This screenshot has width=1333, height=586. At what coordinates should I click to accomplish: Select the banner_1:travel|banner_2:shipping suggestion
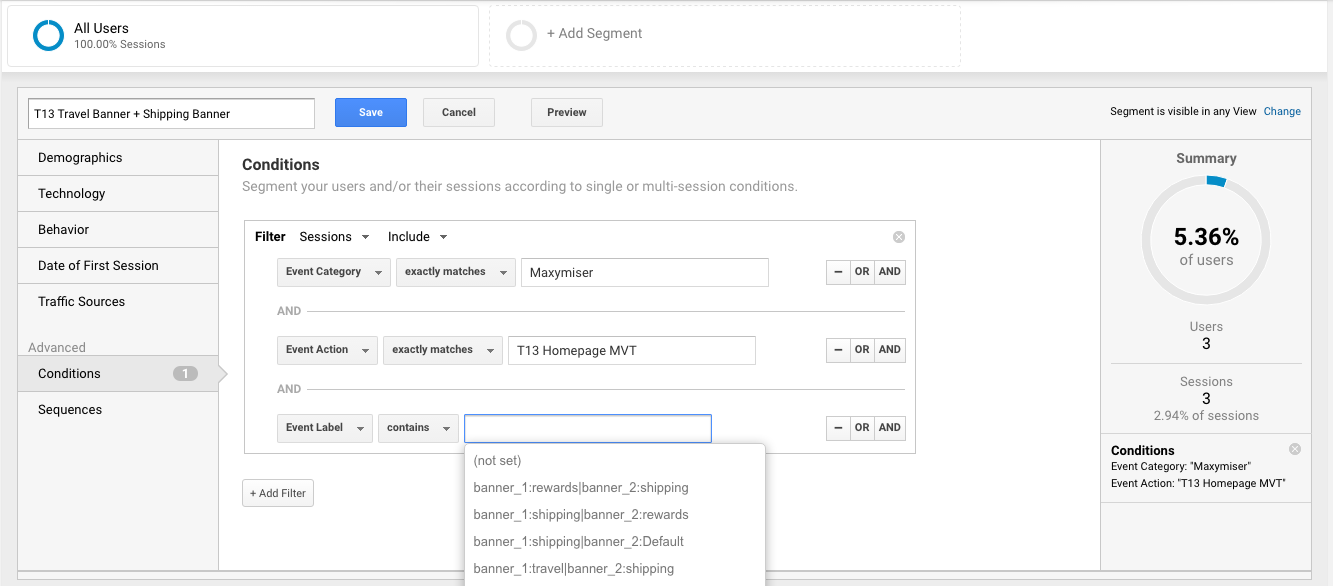pyautogui.click(x=574, y=569)
